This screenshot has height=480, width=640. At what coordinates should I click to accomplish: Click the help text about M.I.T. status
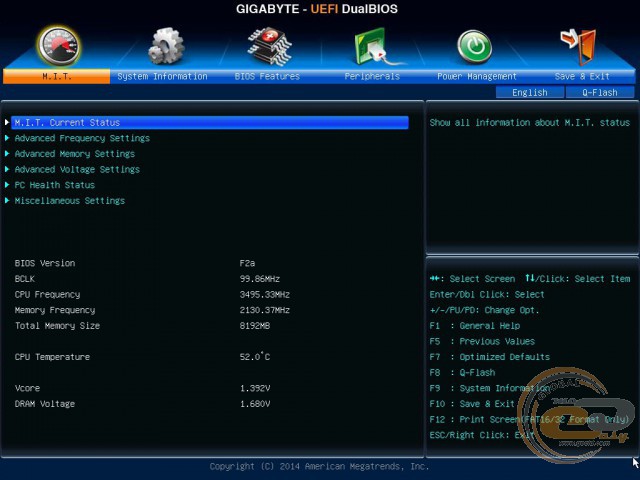tap(529, 122)
